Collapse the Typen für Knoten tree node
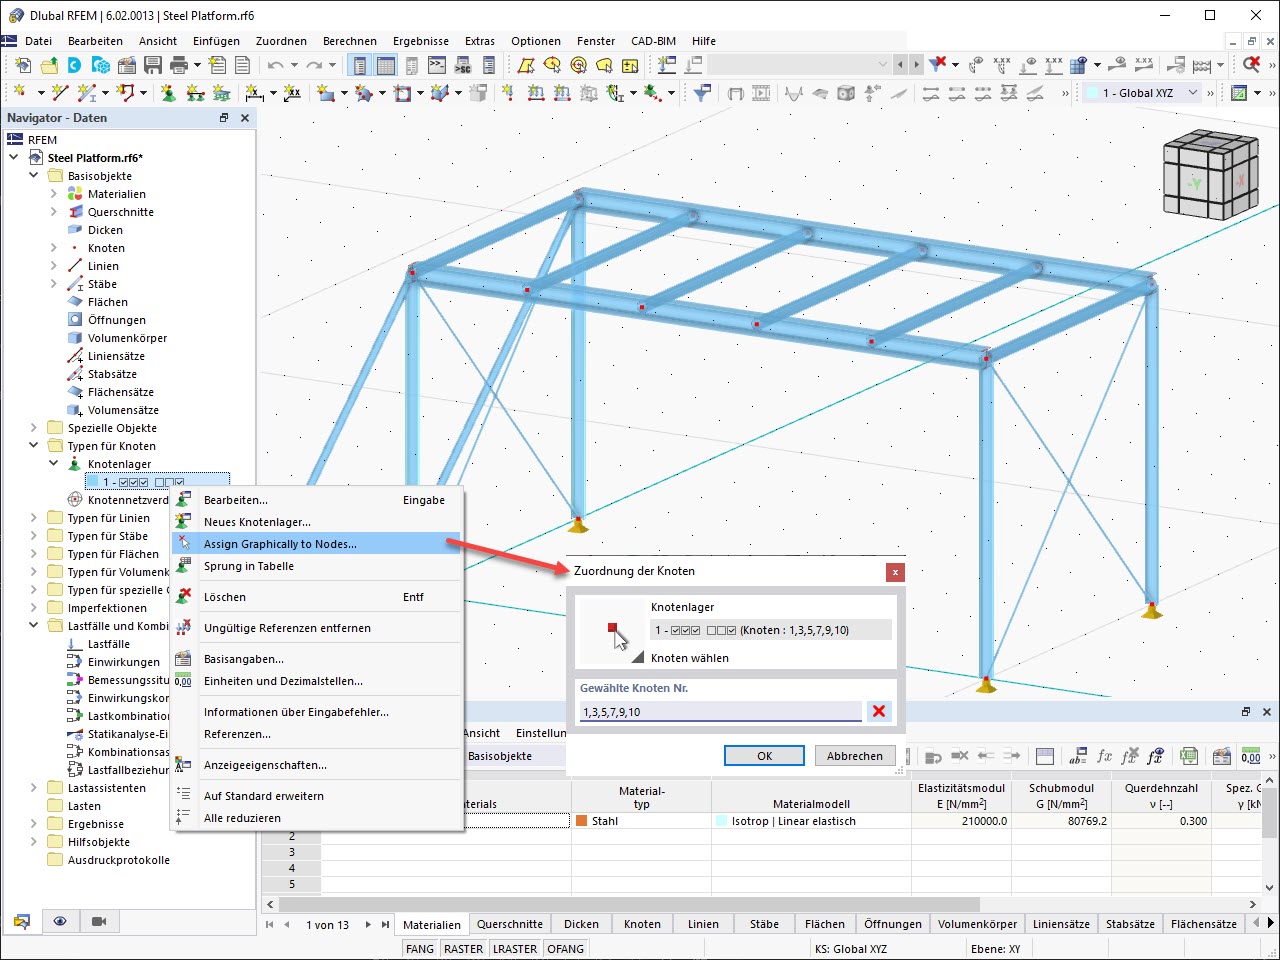Image resolution: width=1280 pixels, height=960 pixels. [33, 446]
